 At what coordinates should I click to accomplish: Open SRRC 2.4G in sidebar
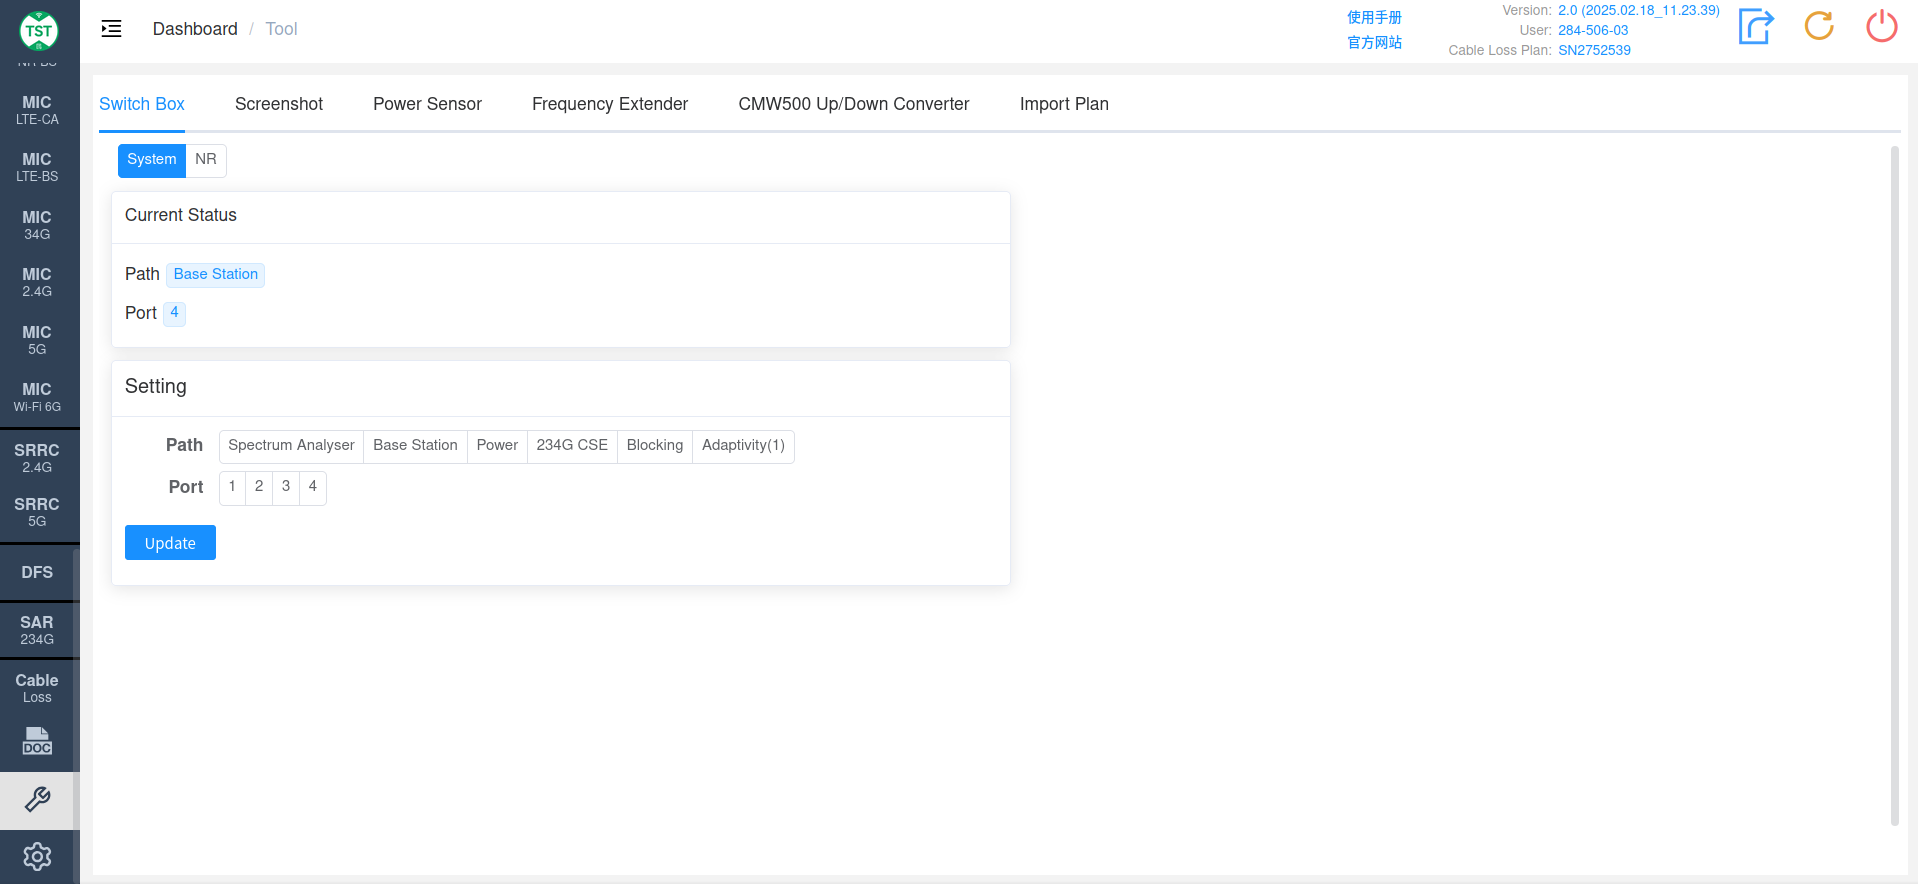[x=37, y=458]
